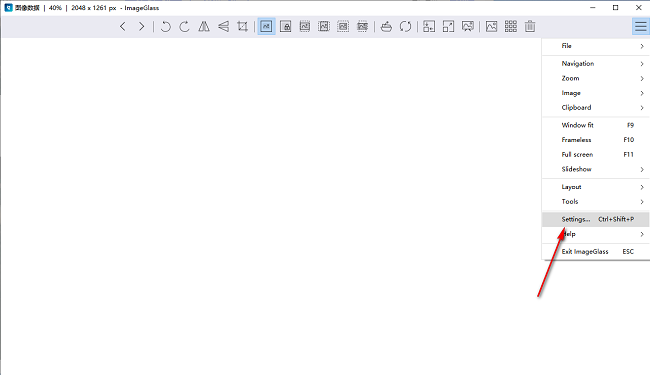The image size is (650, 375).
Task: Delete image with trash can icon
Action: [530, 27]
